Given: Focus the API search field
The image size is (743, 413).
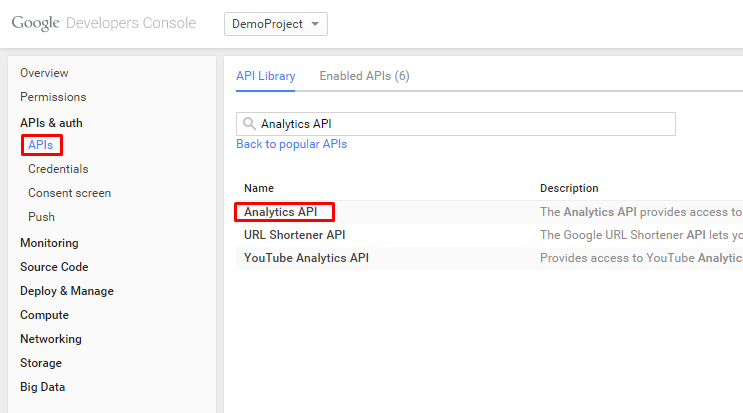Looking at the screenshot, I should tap(456, 124).
